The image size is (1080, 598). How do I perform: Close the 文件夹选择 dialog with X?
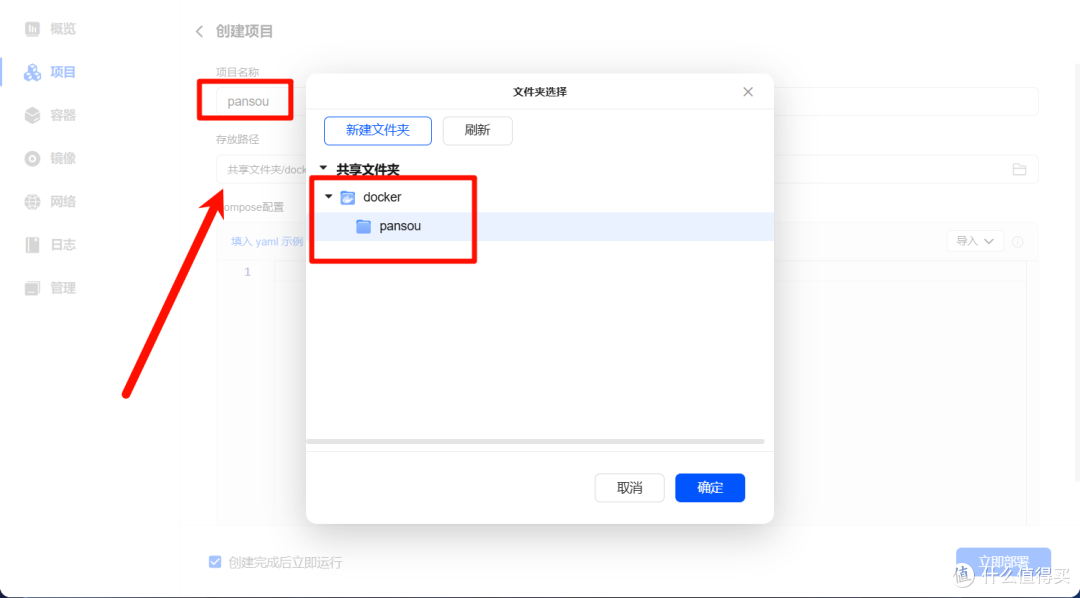point(748,92)
